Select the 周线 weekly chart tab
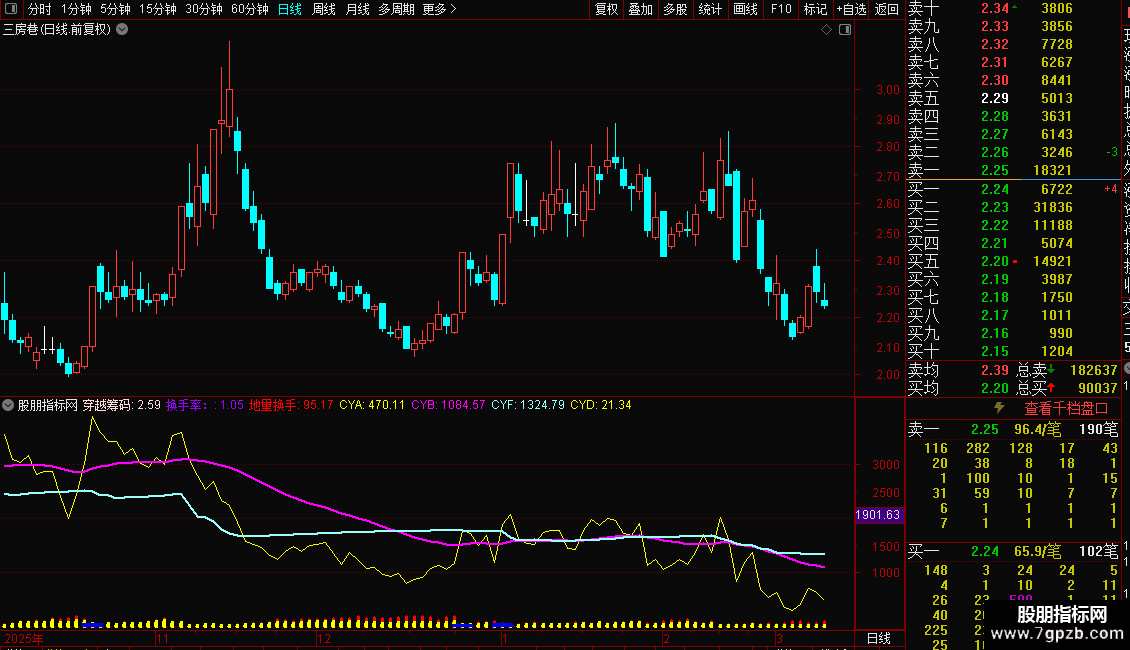The width and height of the screenshot is (1130, 650). 323,9
